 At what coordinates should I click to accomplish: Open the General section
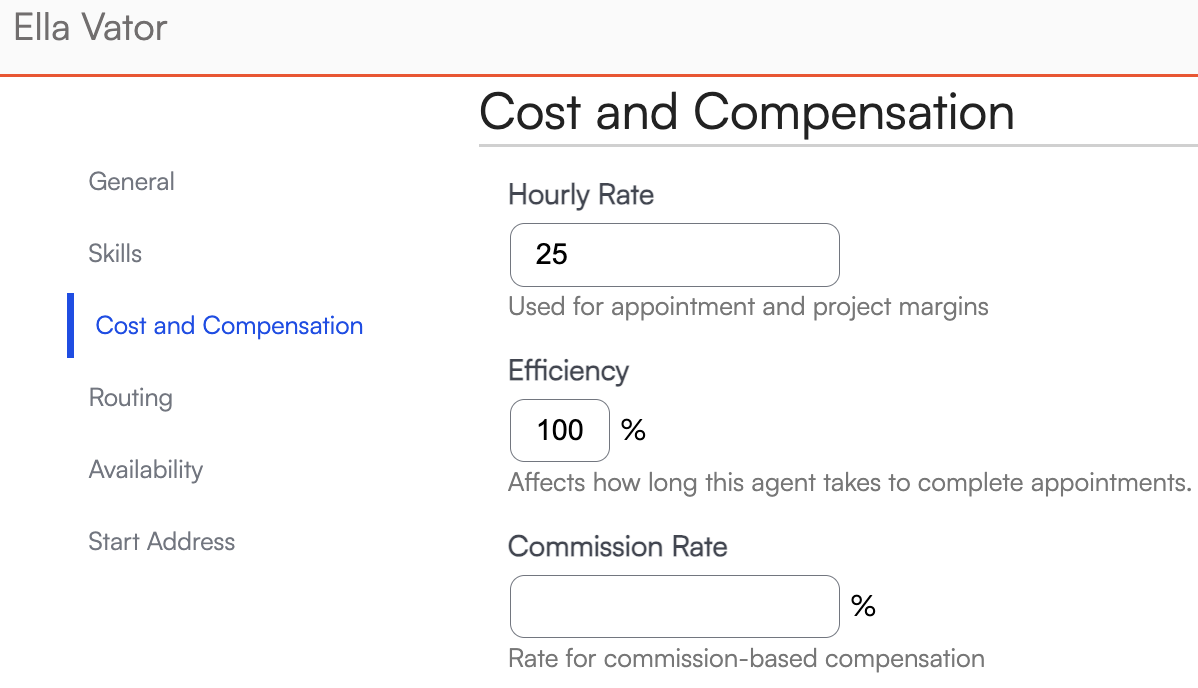click(x=131, y=182)
